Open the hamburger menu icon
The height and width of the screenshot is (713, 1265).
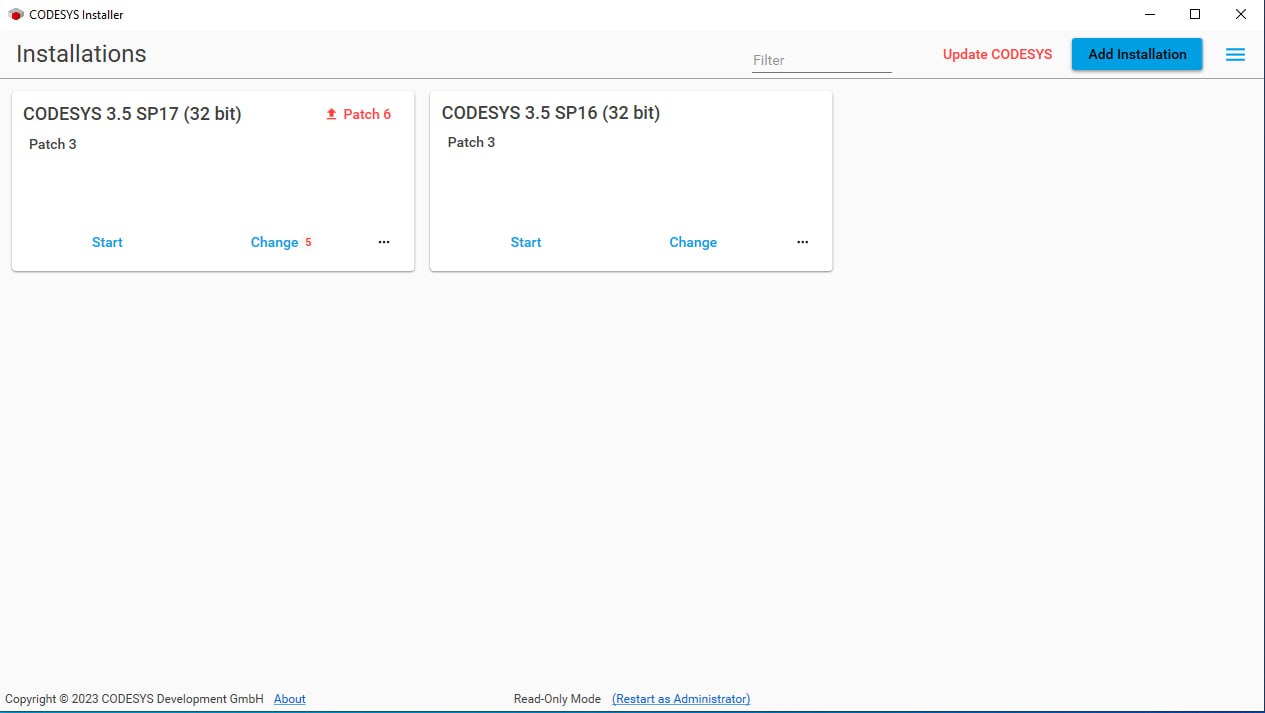[x=1235, y=55]
